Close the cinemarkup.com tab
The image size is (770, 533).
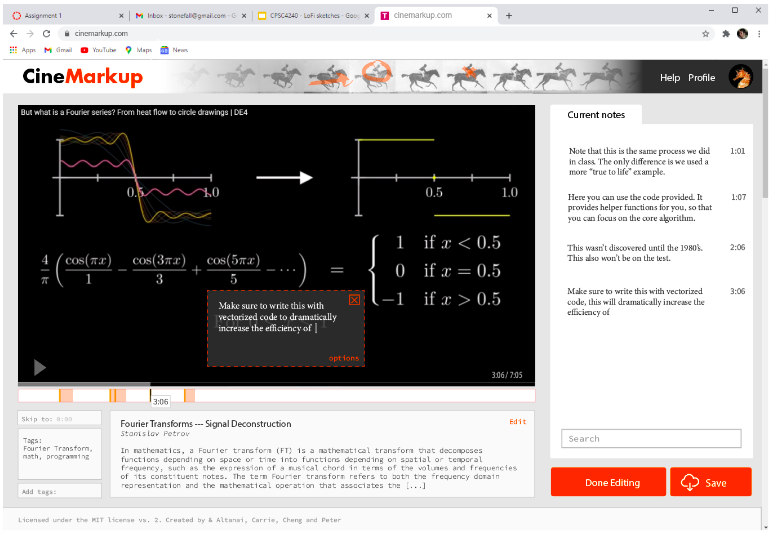(x=489, y=16)
